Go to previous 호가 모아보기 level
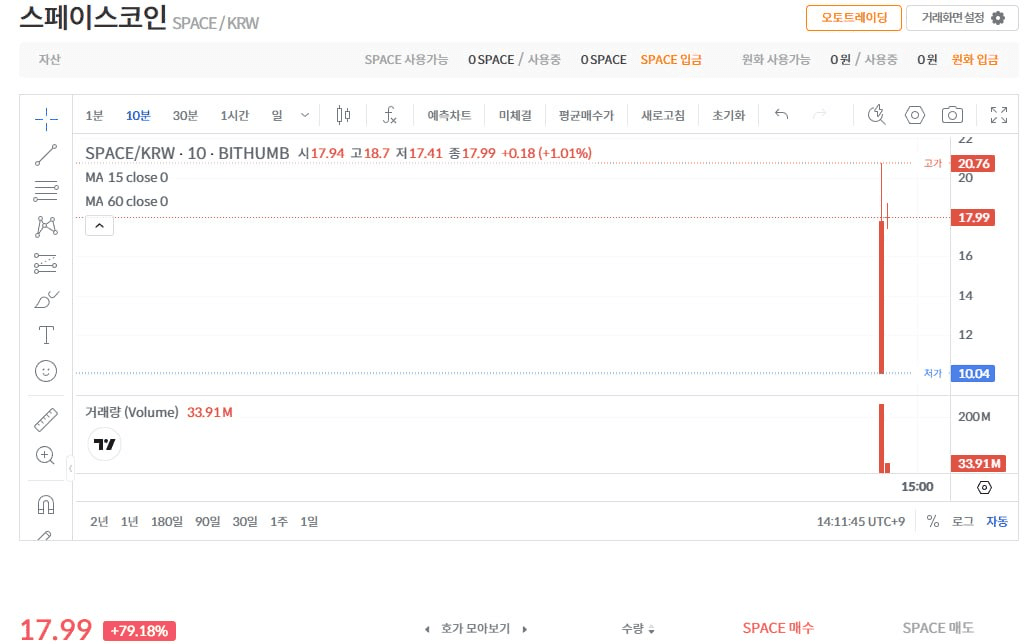 (x=427, y=629)
